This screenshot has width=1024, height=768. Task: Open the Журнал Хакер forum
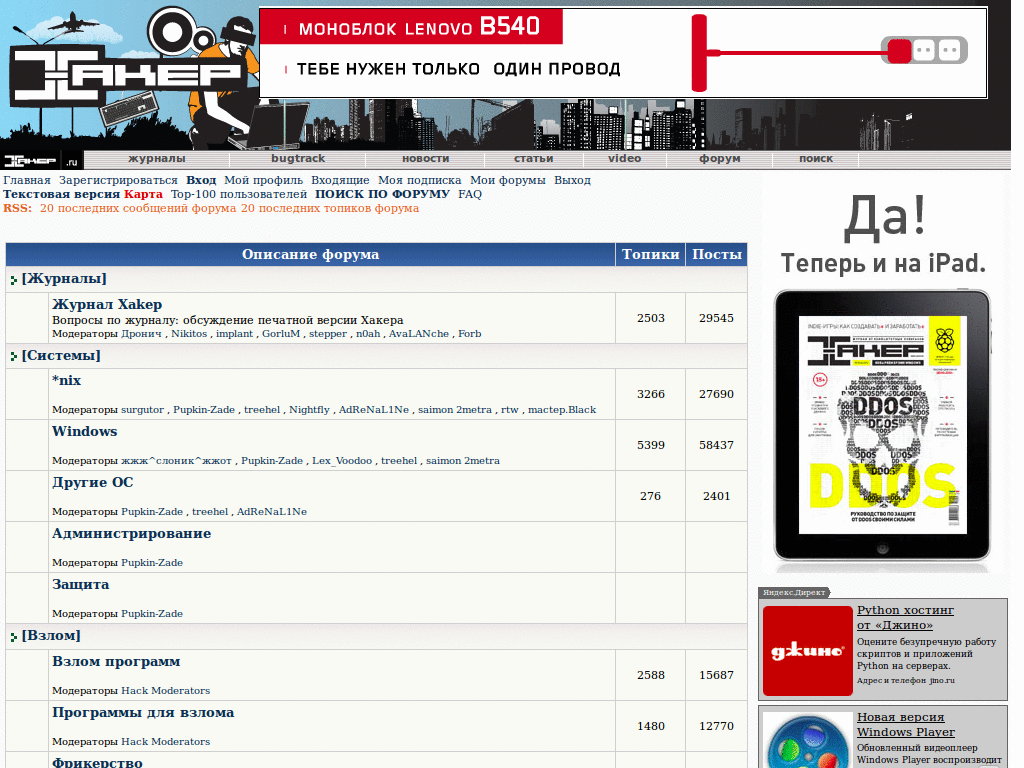click(x=106, y=304)
